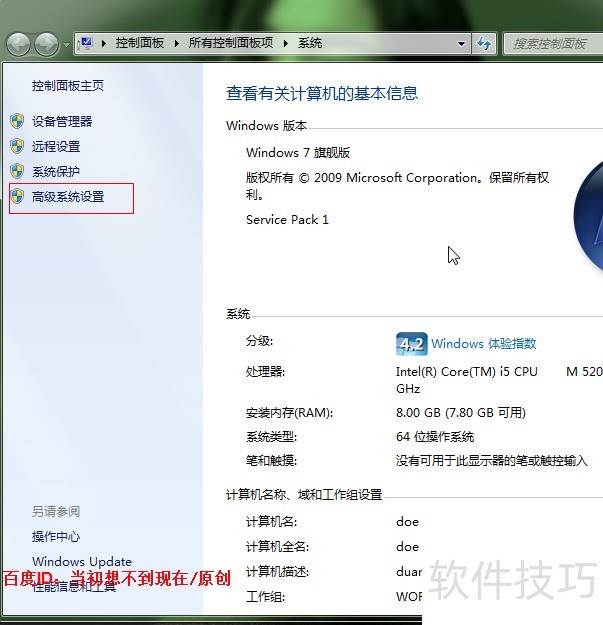Image resolution: width=603 pixels, height=625 pixels.
Task: Select 所有控制面板项 breadcrumb
Action: click(x=231, y=43)
